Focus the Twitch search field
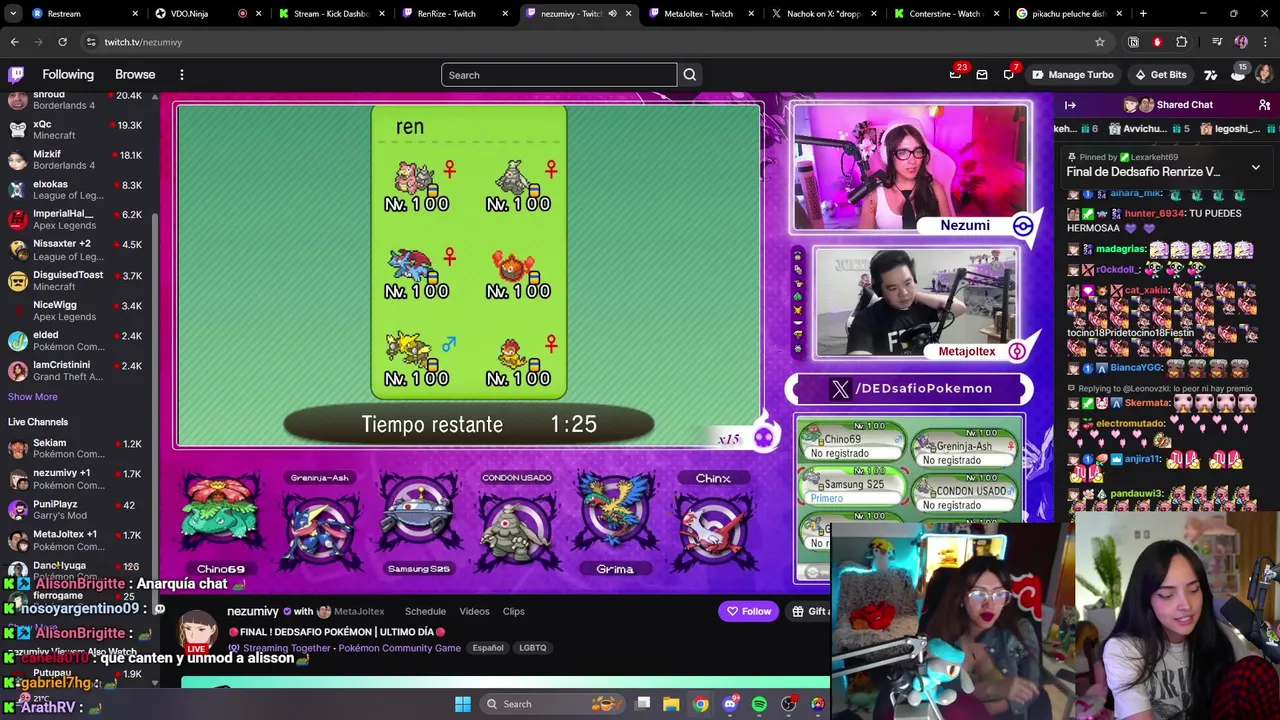 pos(559,75)
